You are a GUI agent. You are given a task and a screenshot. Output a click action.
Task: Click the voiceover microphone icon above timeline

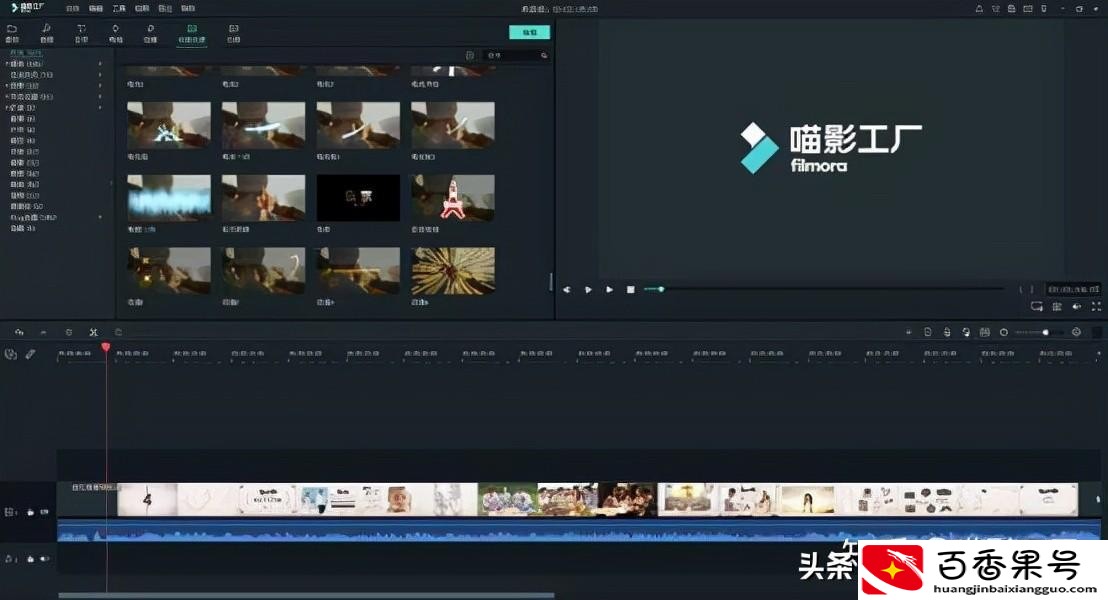tap(947, 332)
